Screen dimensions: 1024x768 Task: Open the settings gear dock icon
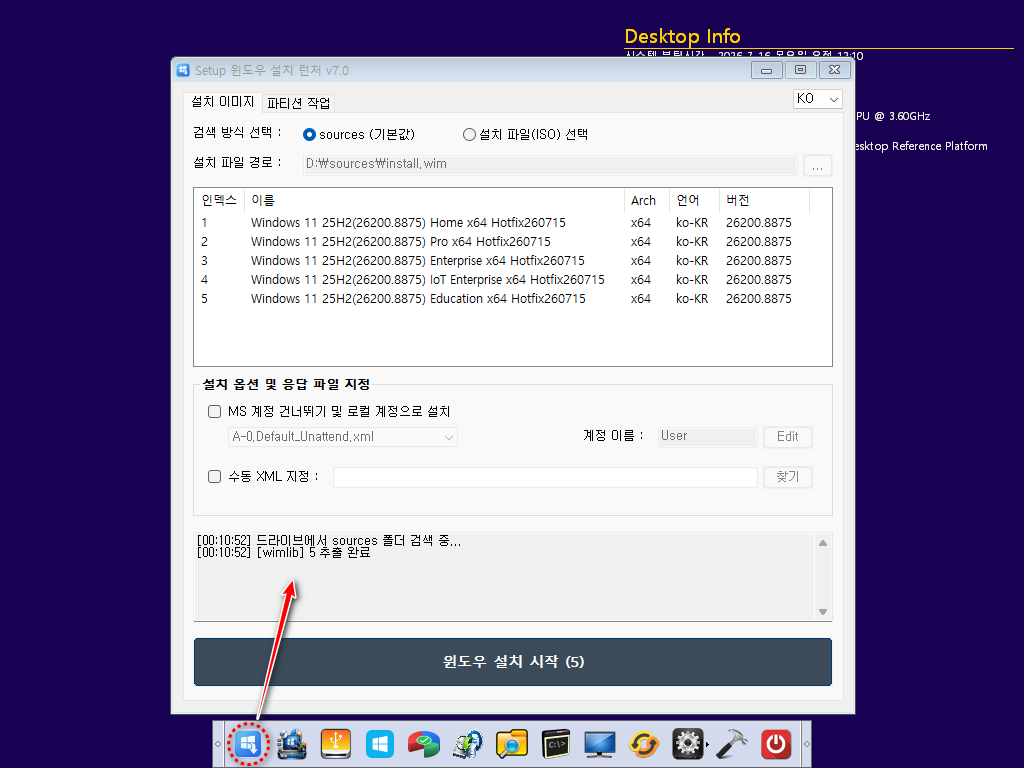pos(688,744)
